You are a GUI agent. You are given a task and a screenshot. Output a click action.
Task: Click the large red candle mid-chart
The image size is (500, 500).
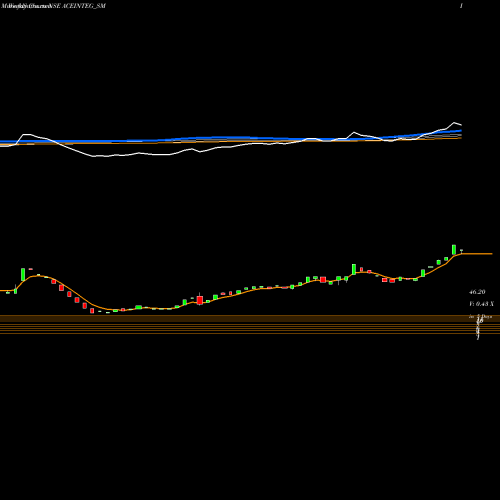pos(200,300)
